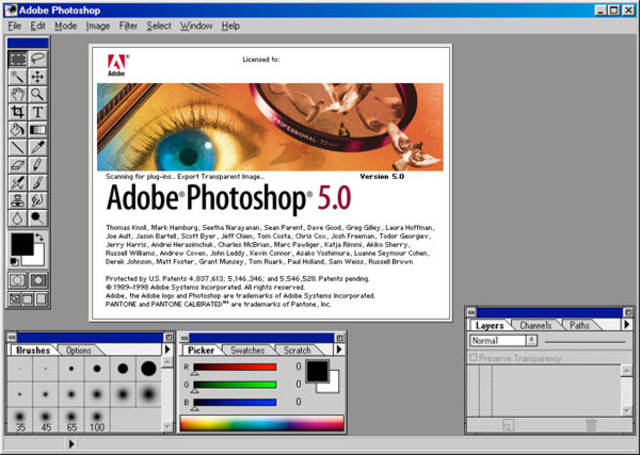Select the Zoom magnifier tool
This screenshot has height=455, width=640.
38,94
